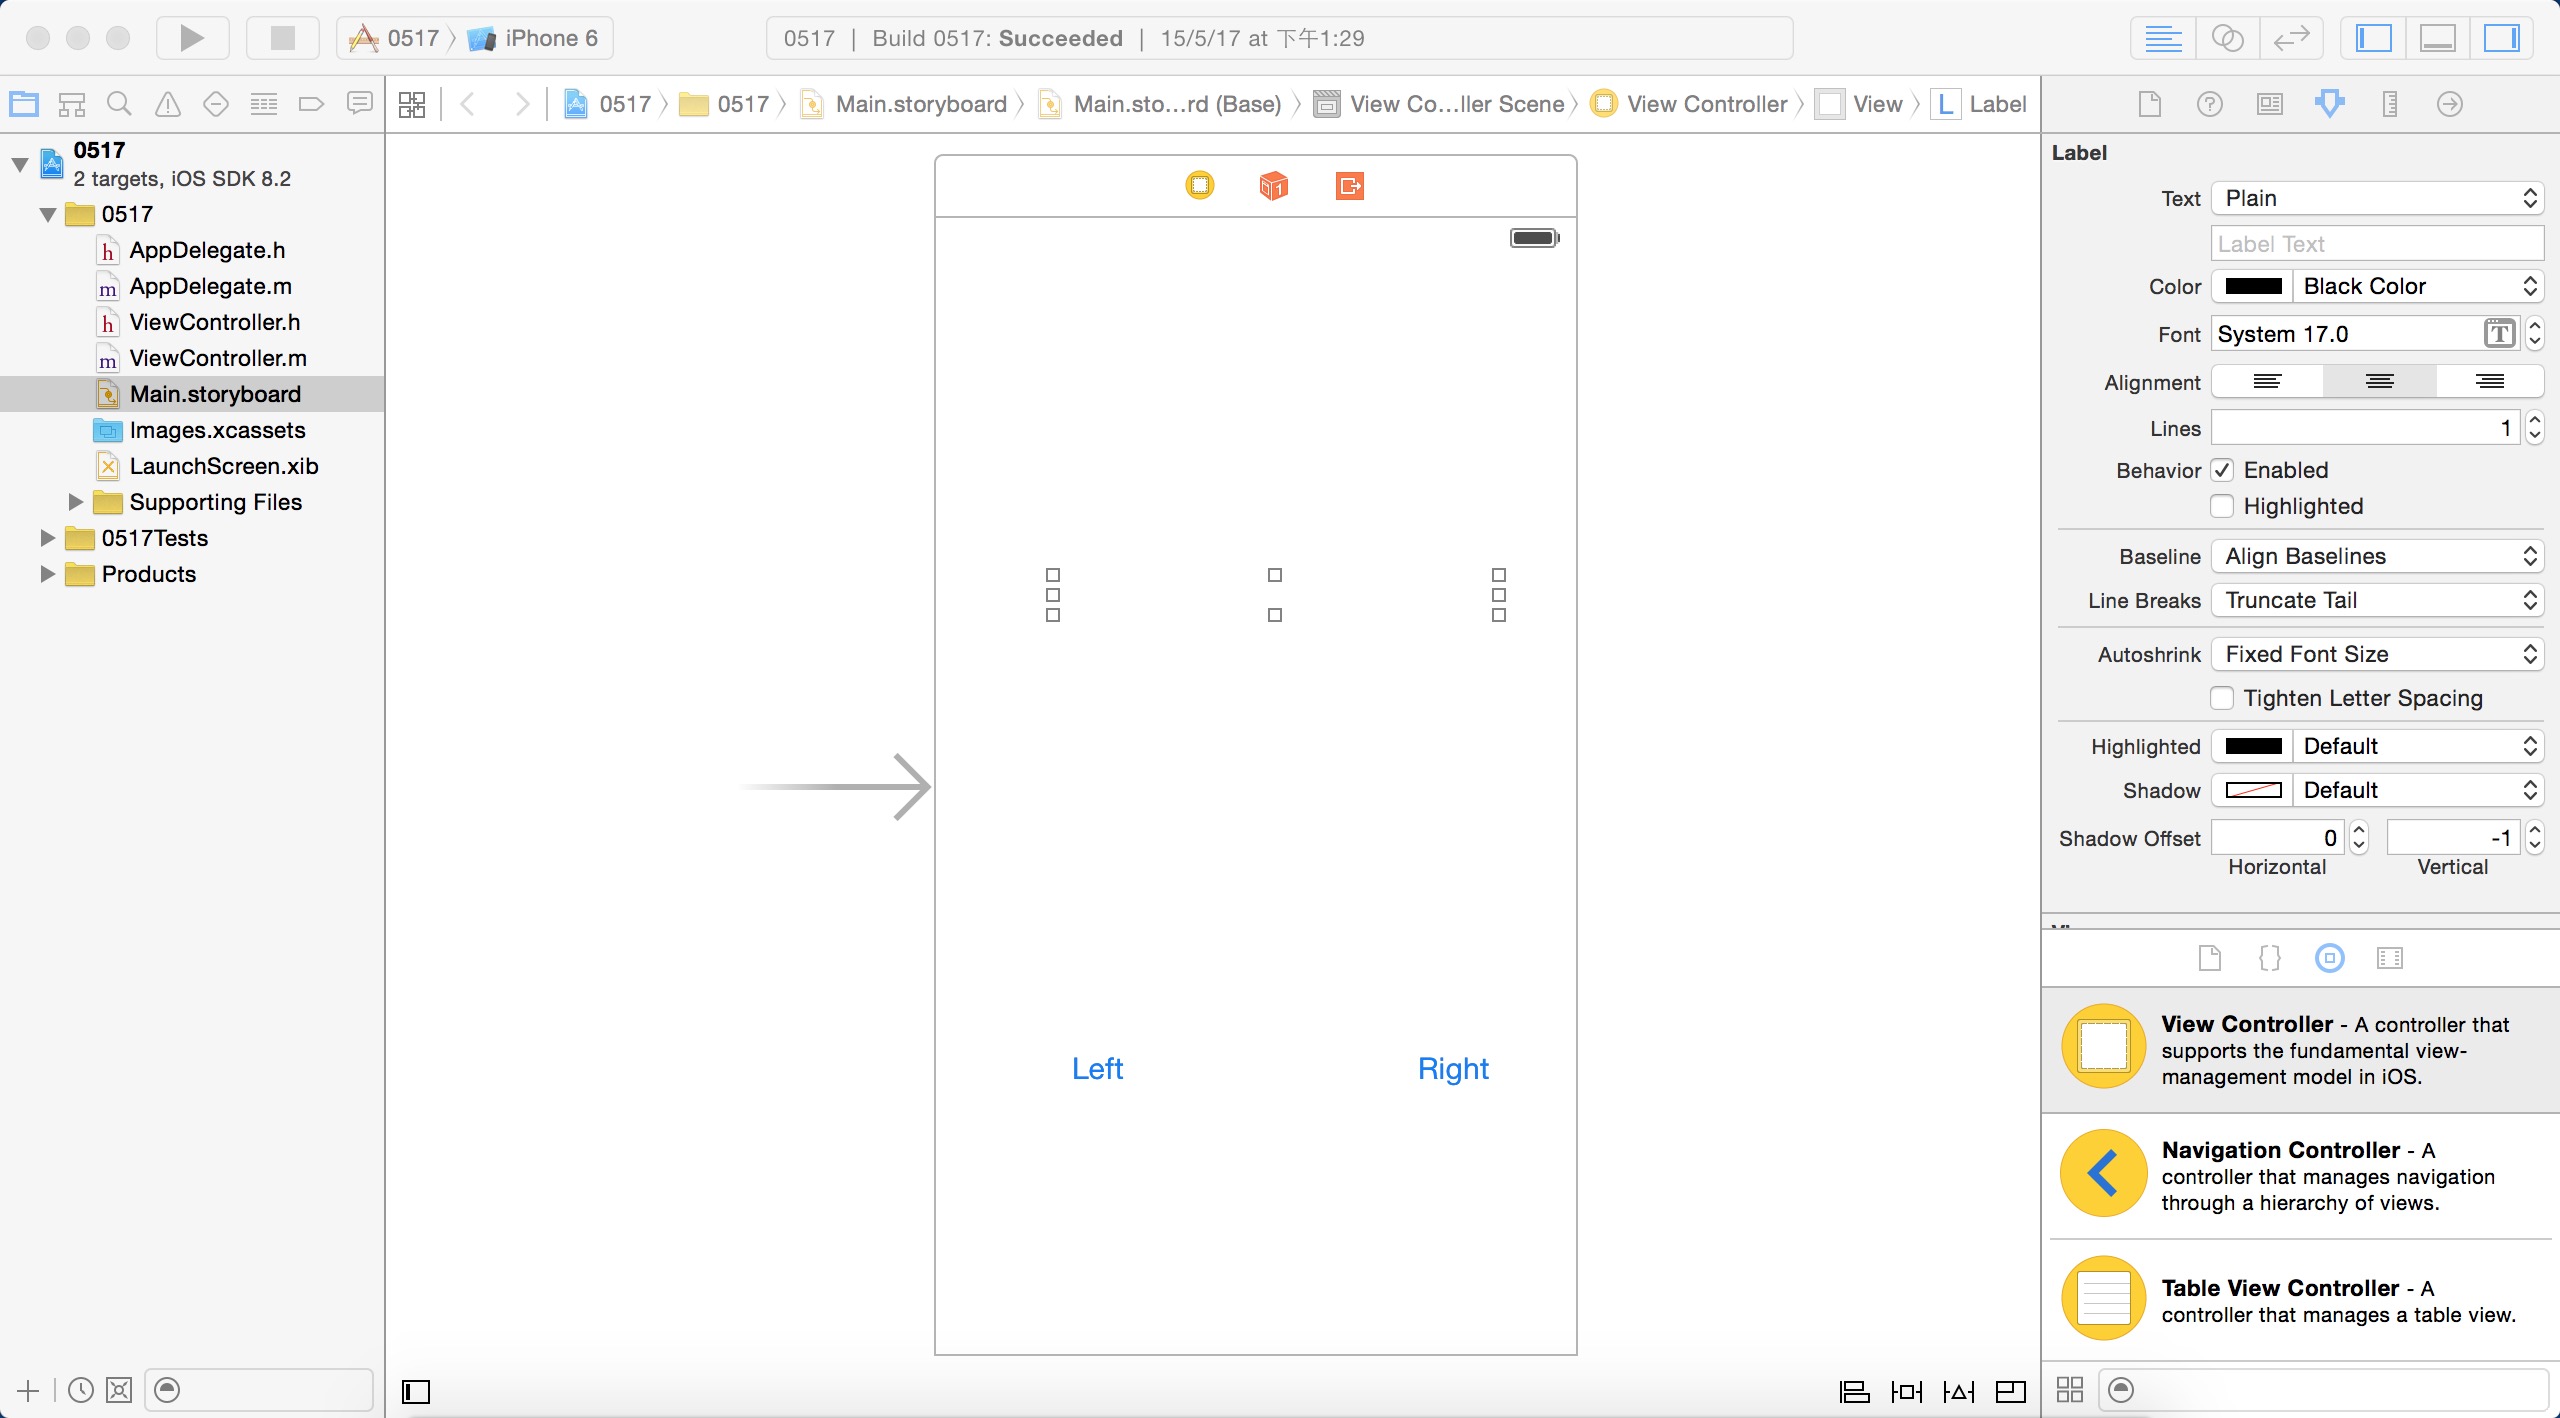Open the Shadow color dropdown
The width and height of the screenshot is (2560, 1418).
pyautogui.click(x=2418, y=790)
